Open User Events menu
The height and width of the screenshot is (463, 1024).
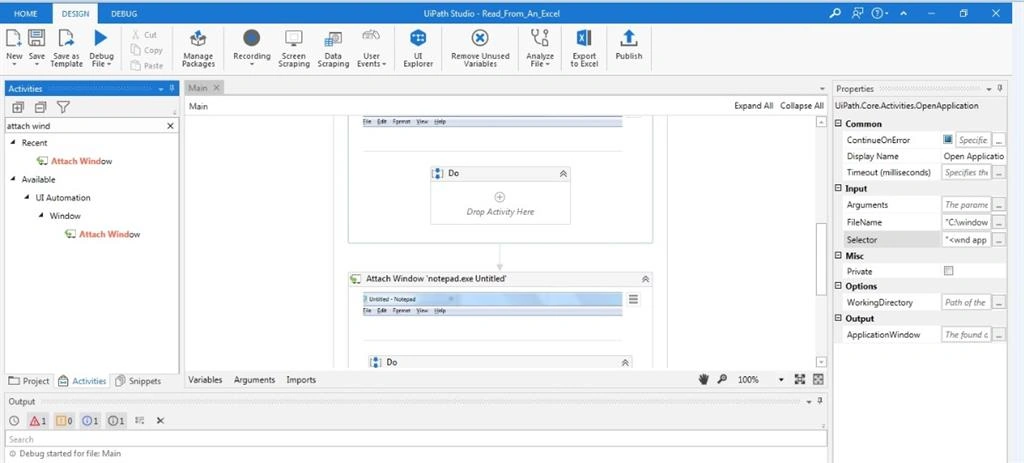371,48
